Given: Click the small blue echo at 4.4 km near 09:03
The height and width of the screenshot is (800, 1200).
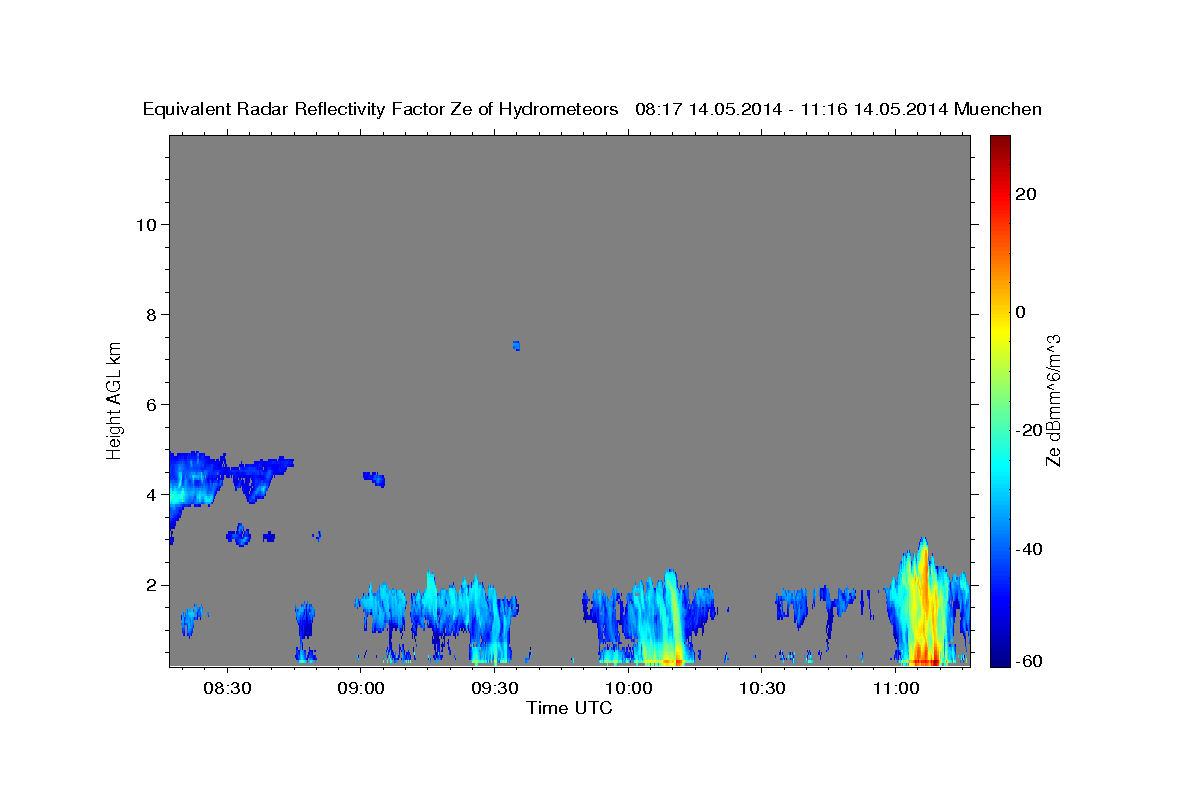Looking at the screenshot, I should click(x=375, y=478).
